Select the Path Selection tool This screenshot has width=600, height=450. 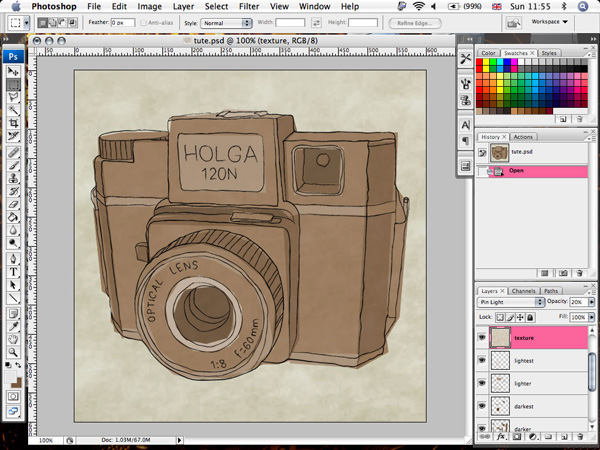13,285
